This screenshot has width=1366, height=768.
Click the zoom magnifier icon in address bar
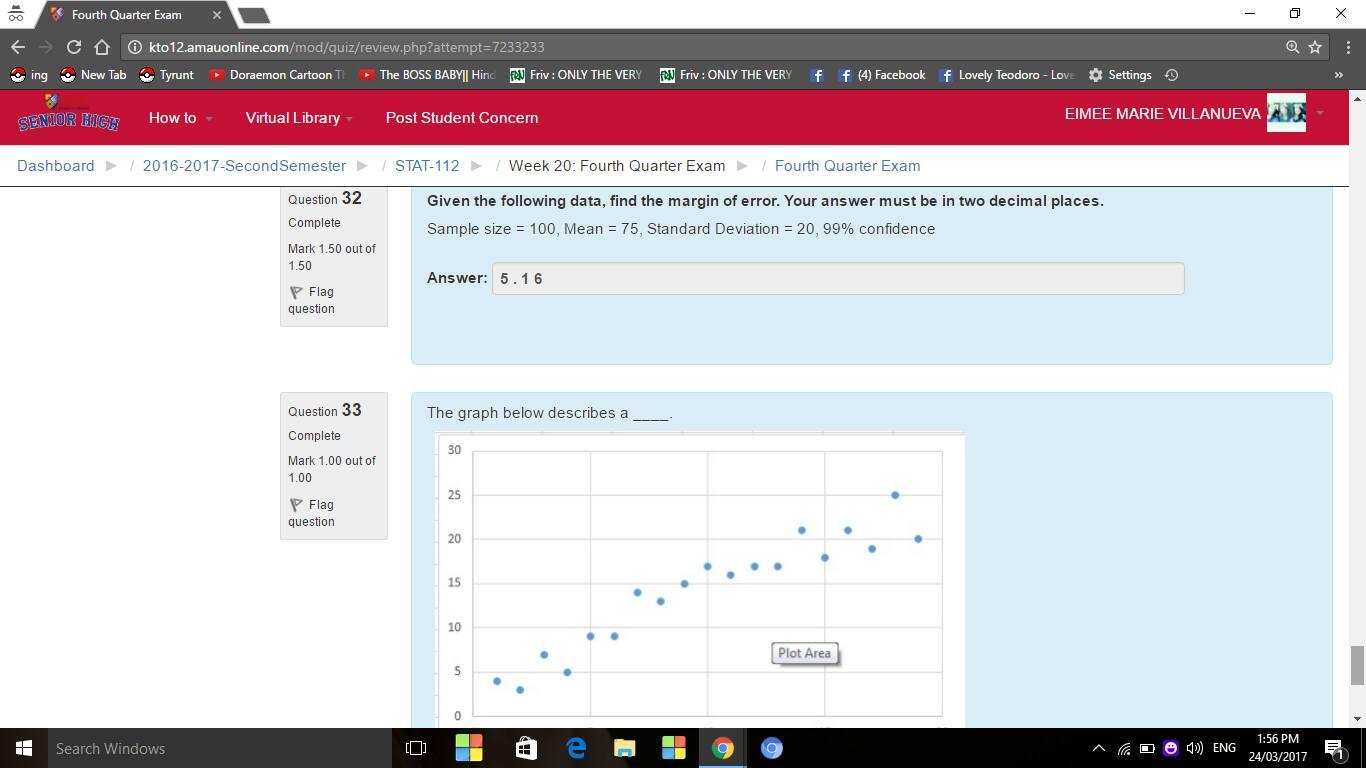(x=1292, y=47)
